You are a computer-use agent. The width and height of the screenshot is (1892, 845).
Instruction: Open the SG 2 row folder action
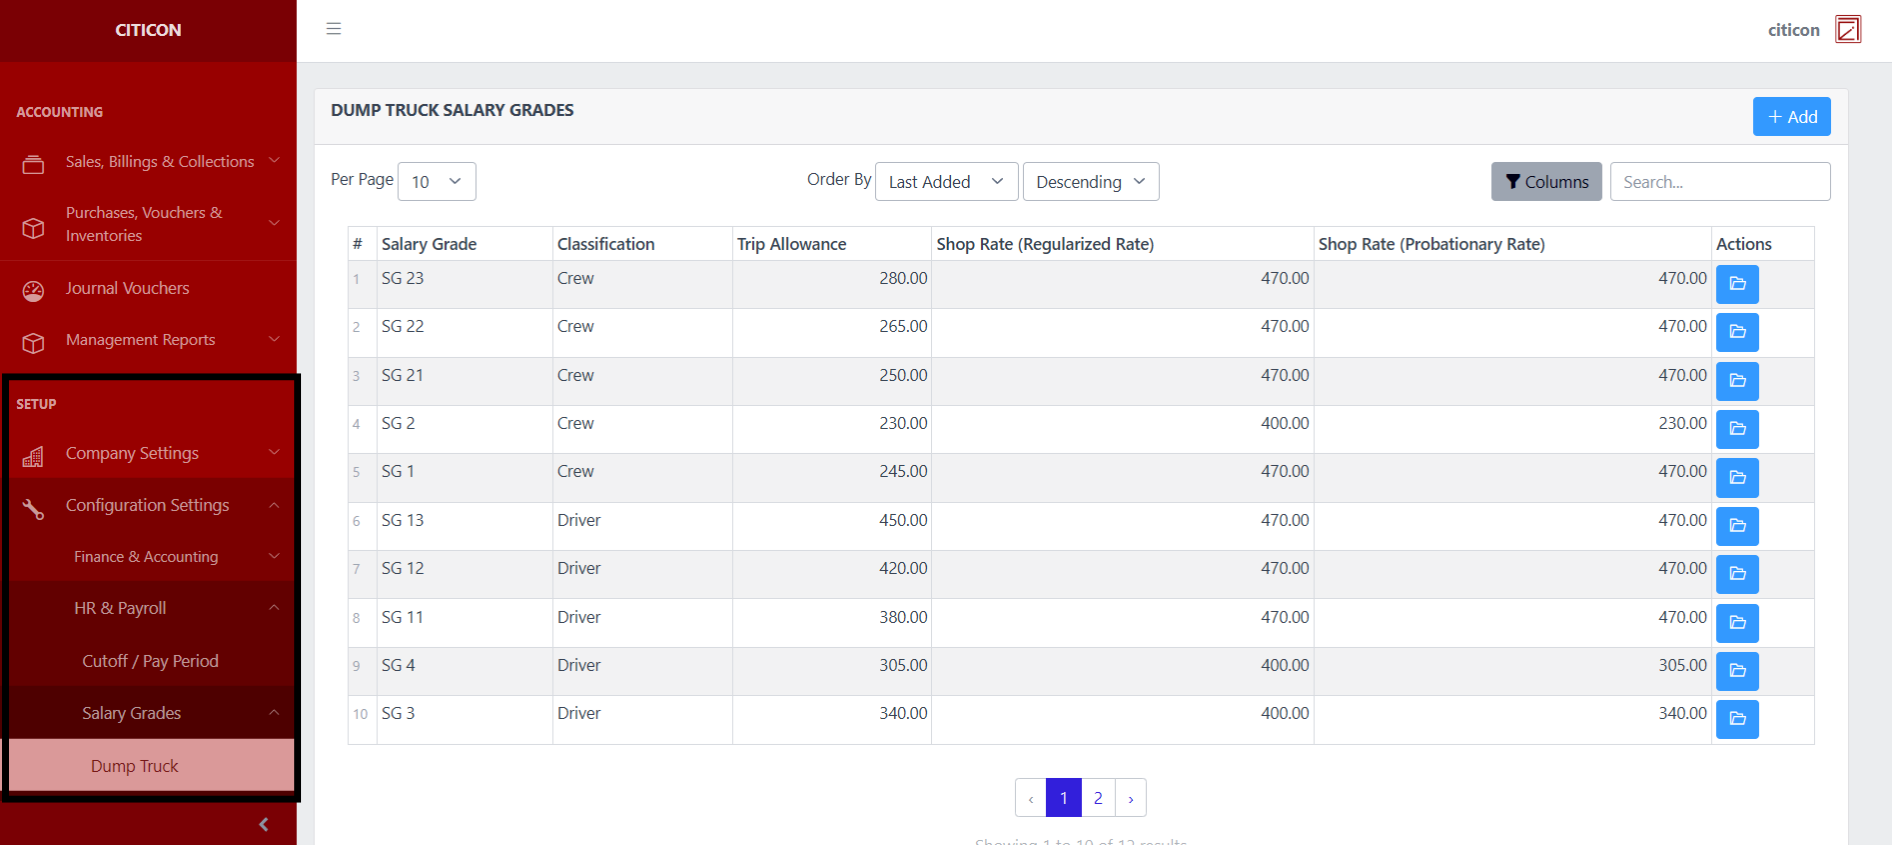coord(1737,429)
